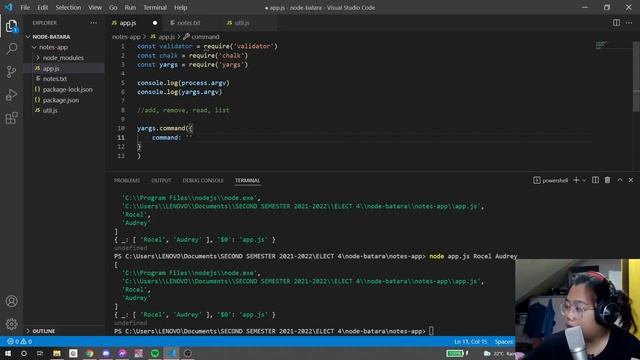Image resolution: width=640 pixels, height=360 pixels.
Task: Split the editor to the right
Action: pos(616,23)
